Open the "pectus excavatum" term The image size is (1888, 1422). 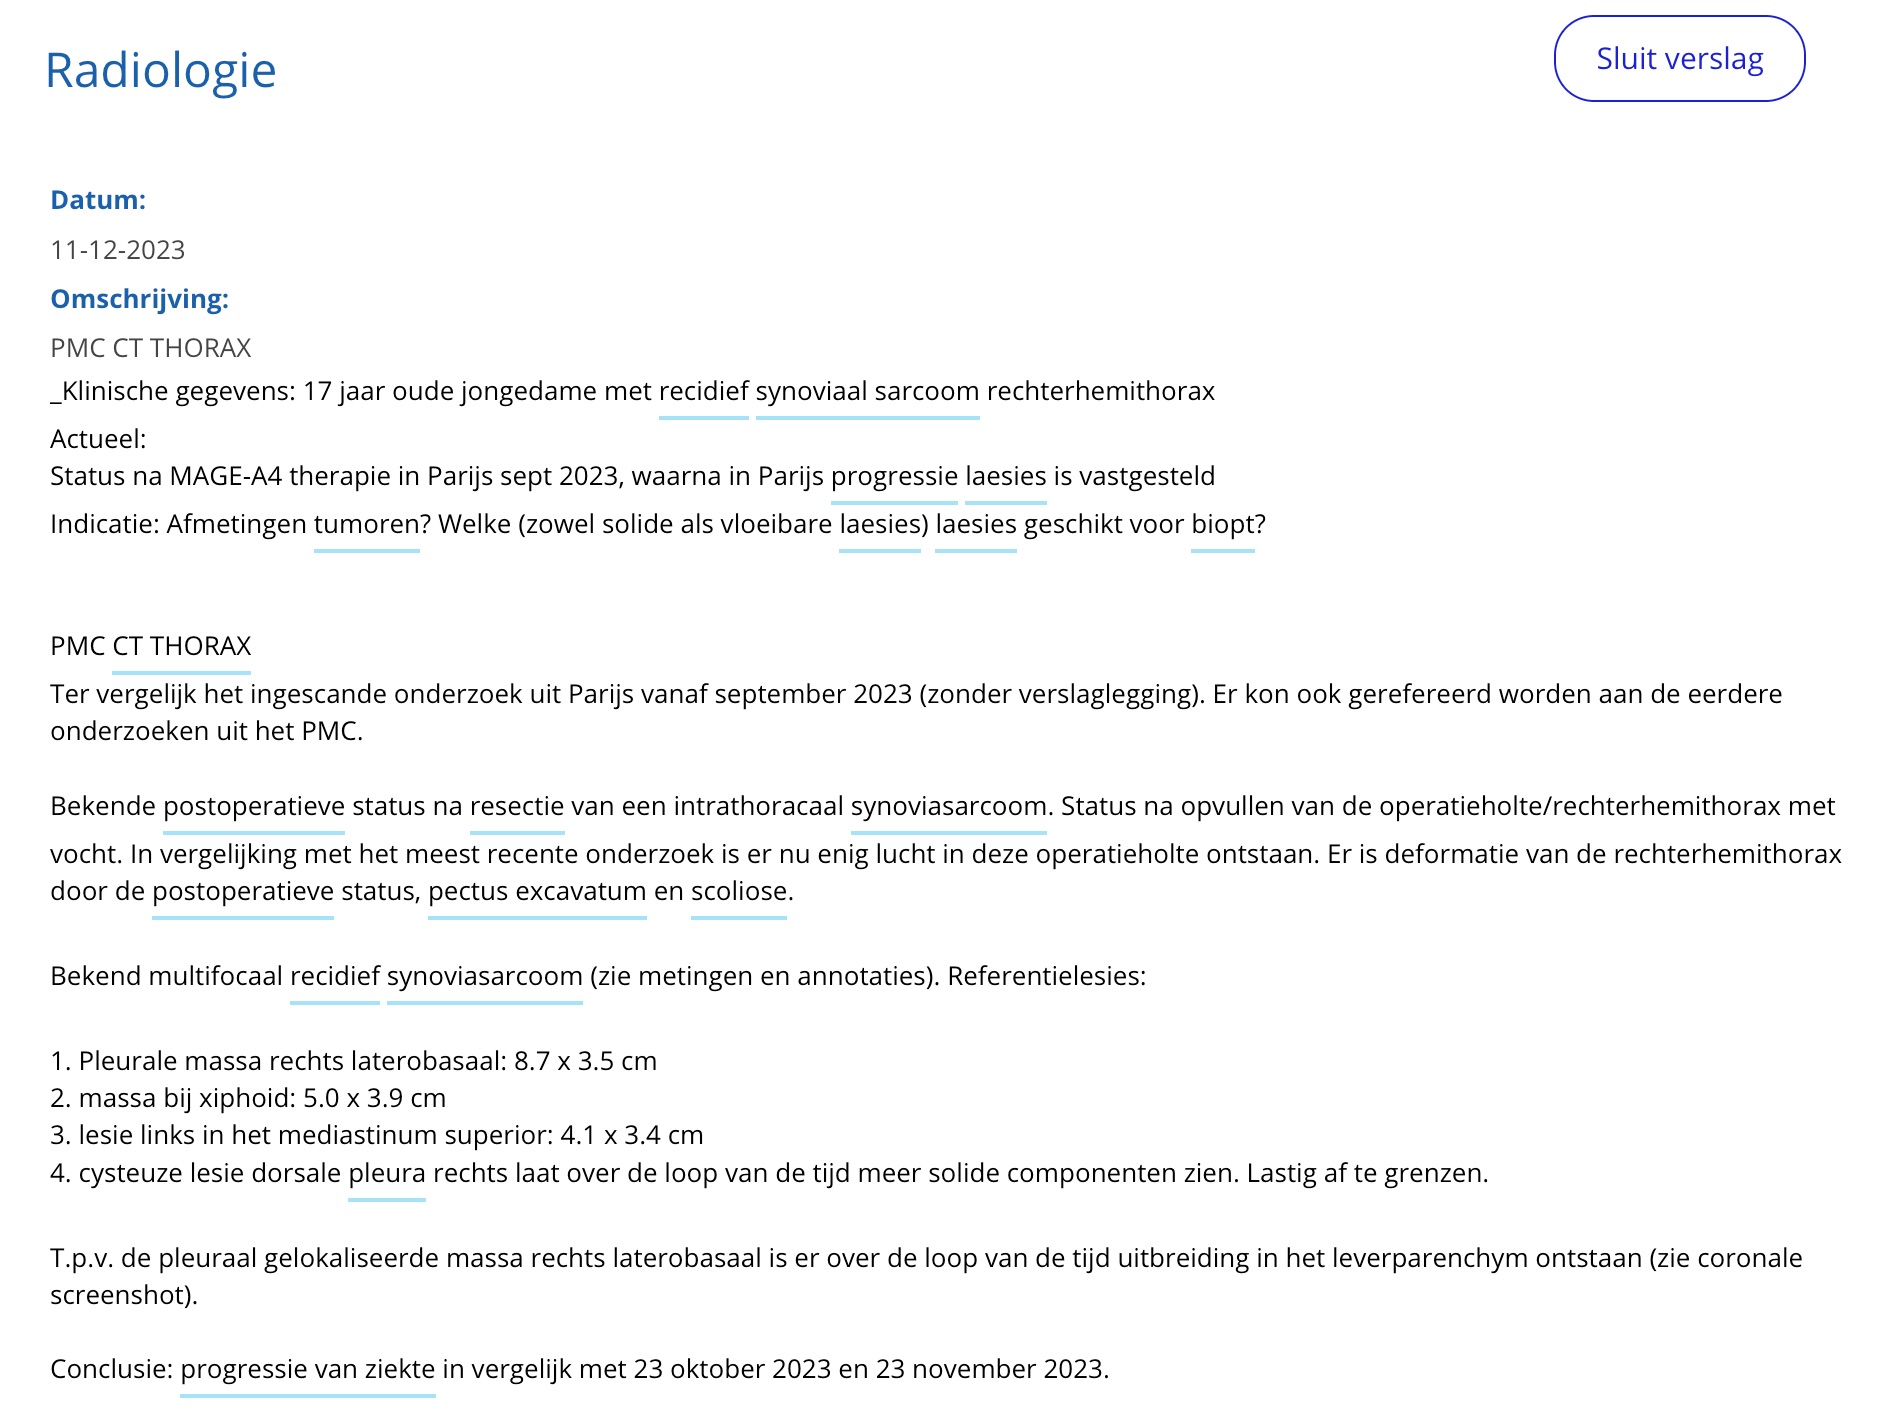537,891
